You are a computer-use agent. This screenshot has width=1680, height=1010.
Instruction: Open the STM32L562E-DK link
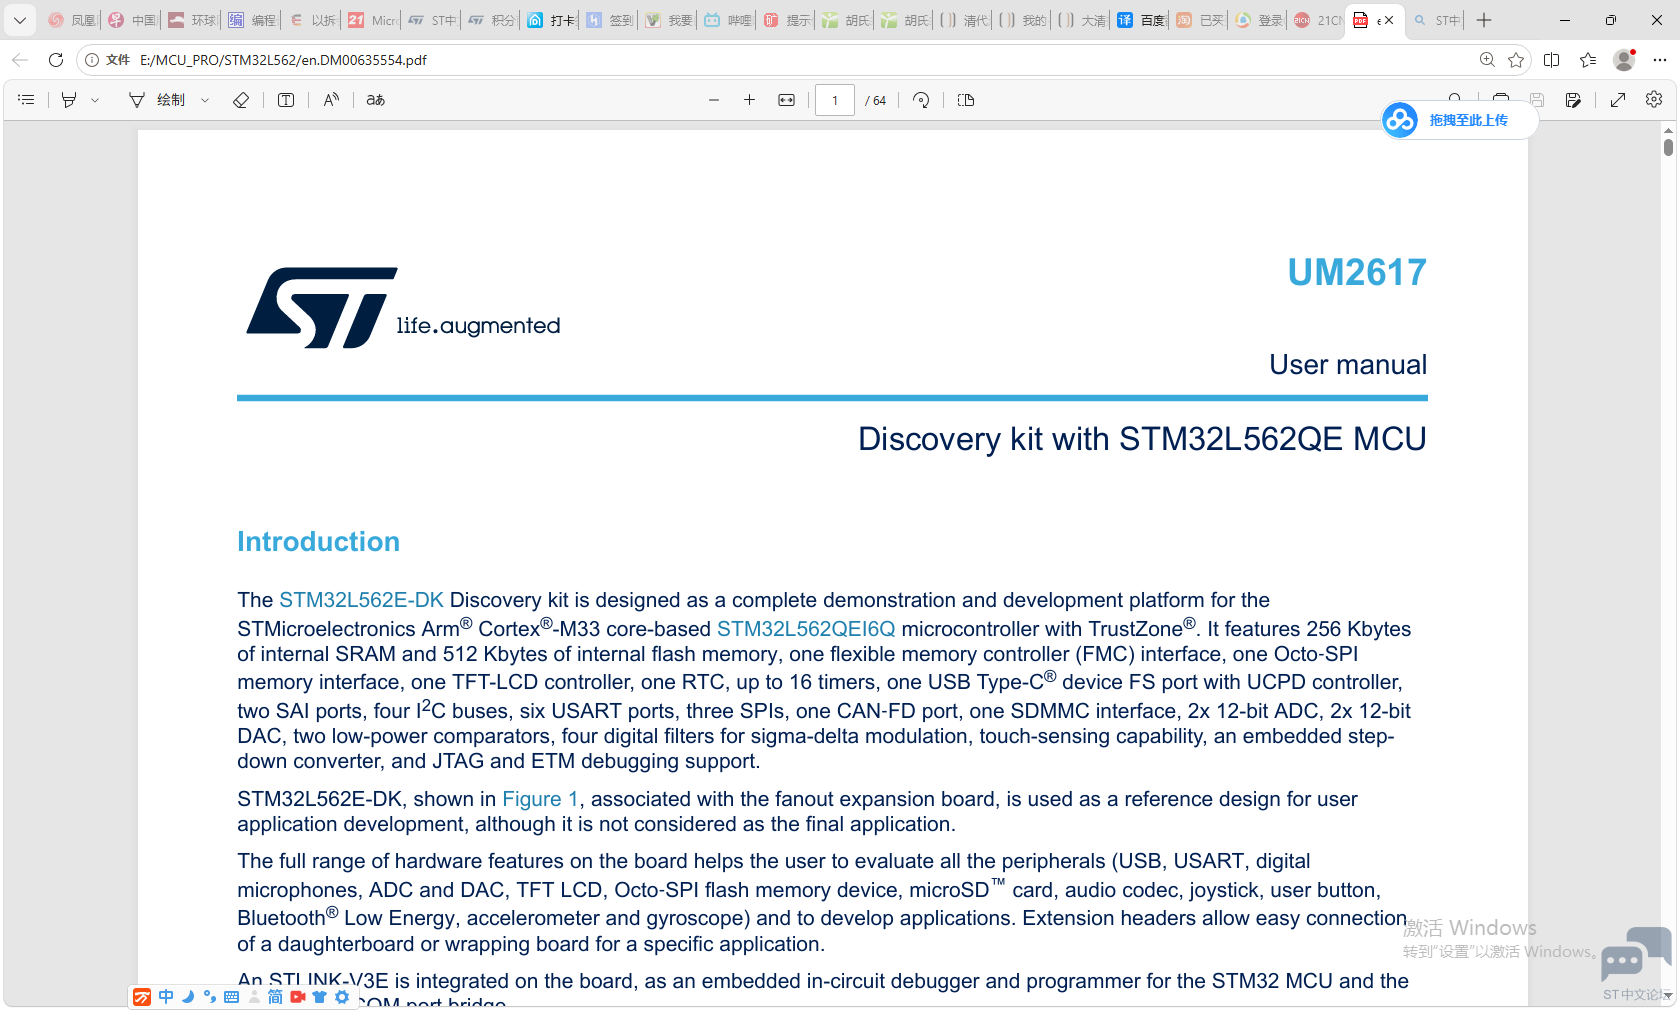point(361,600)
